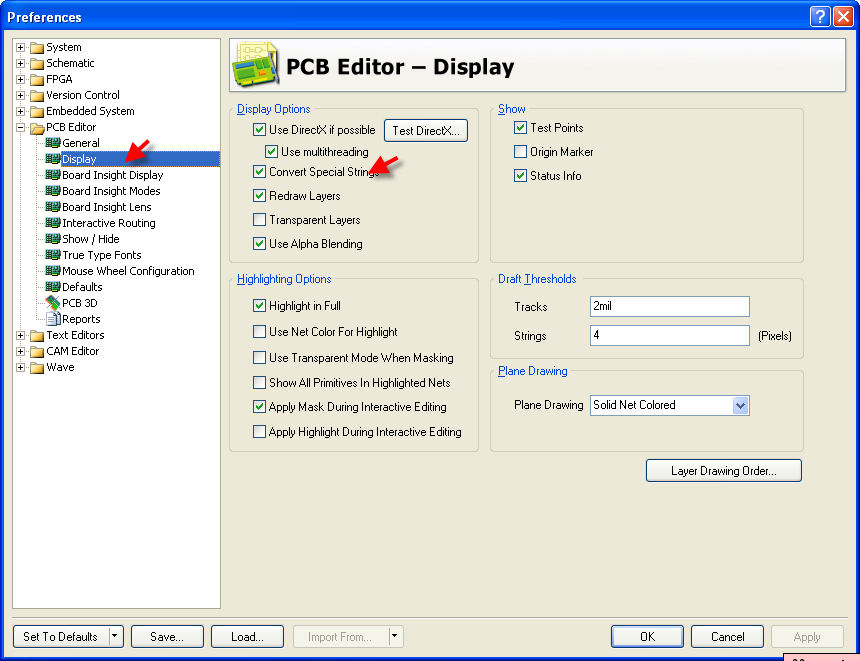The image size is (860, 661).
Task: Click the Board Insight Lens icon
Action: pyautogui.click(x=53, y=207)
